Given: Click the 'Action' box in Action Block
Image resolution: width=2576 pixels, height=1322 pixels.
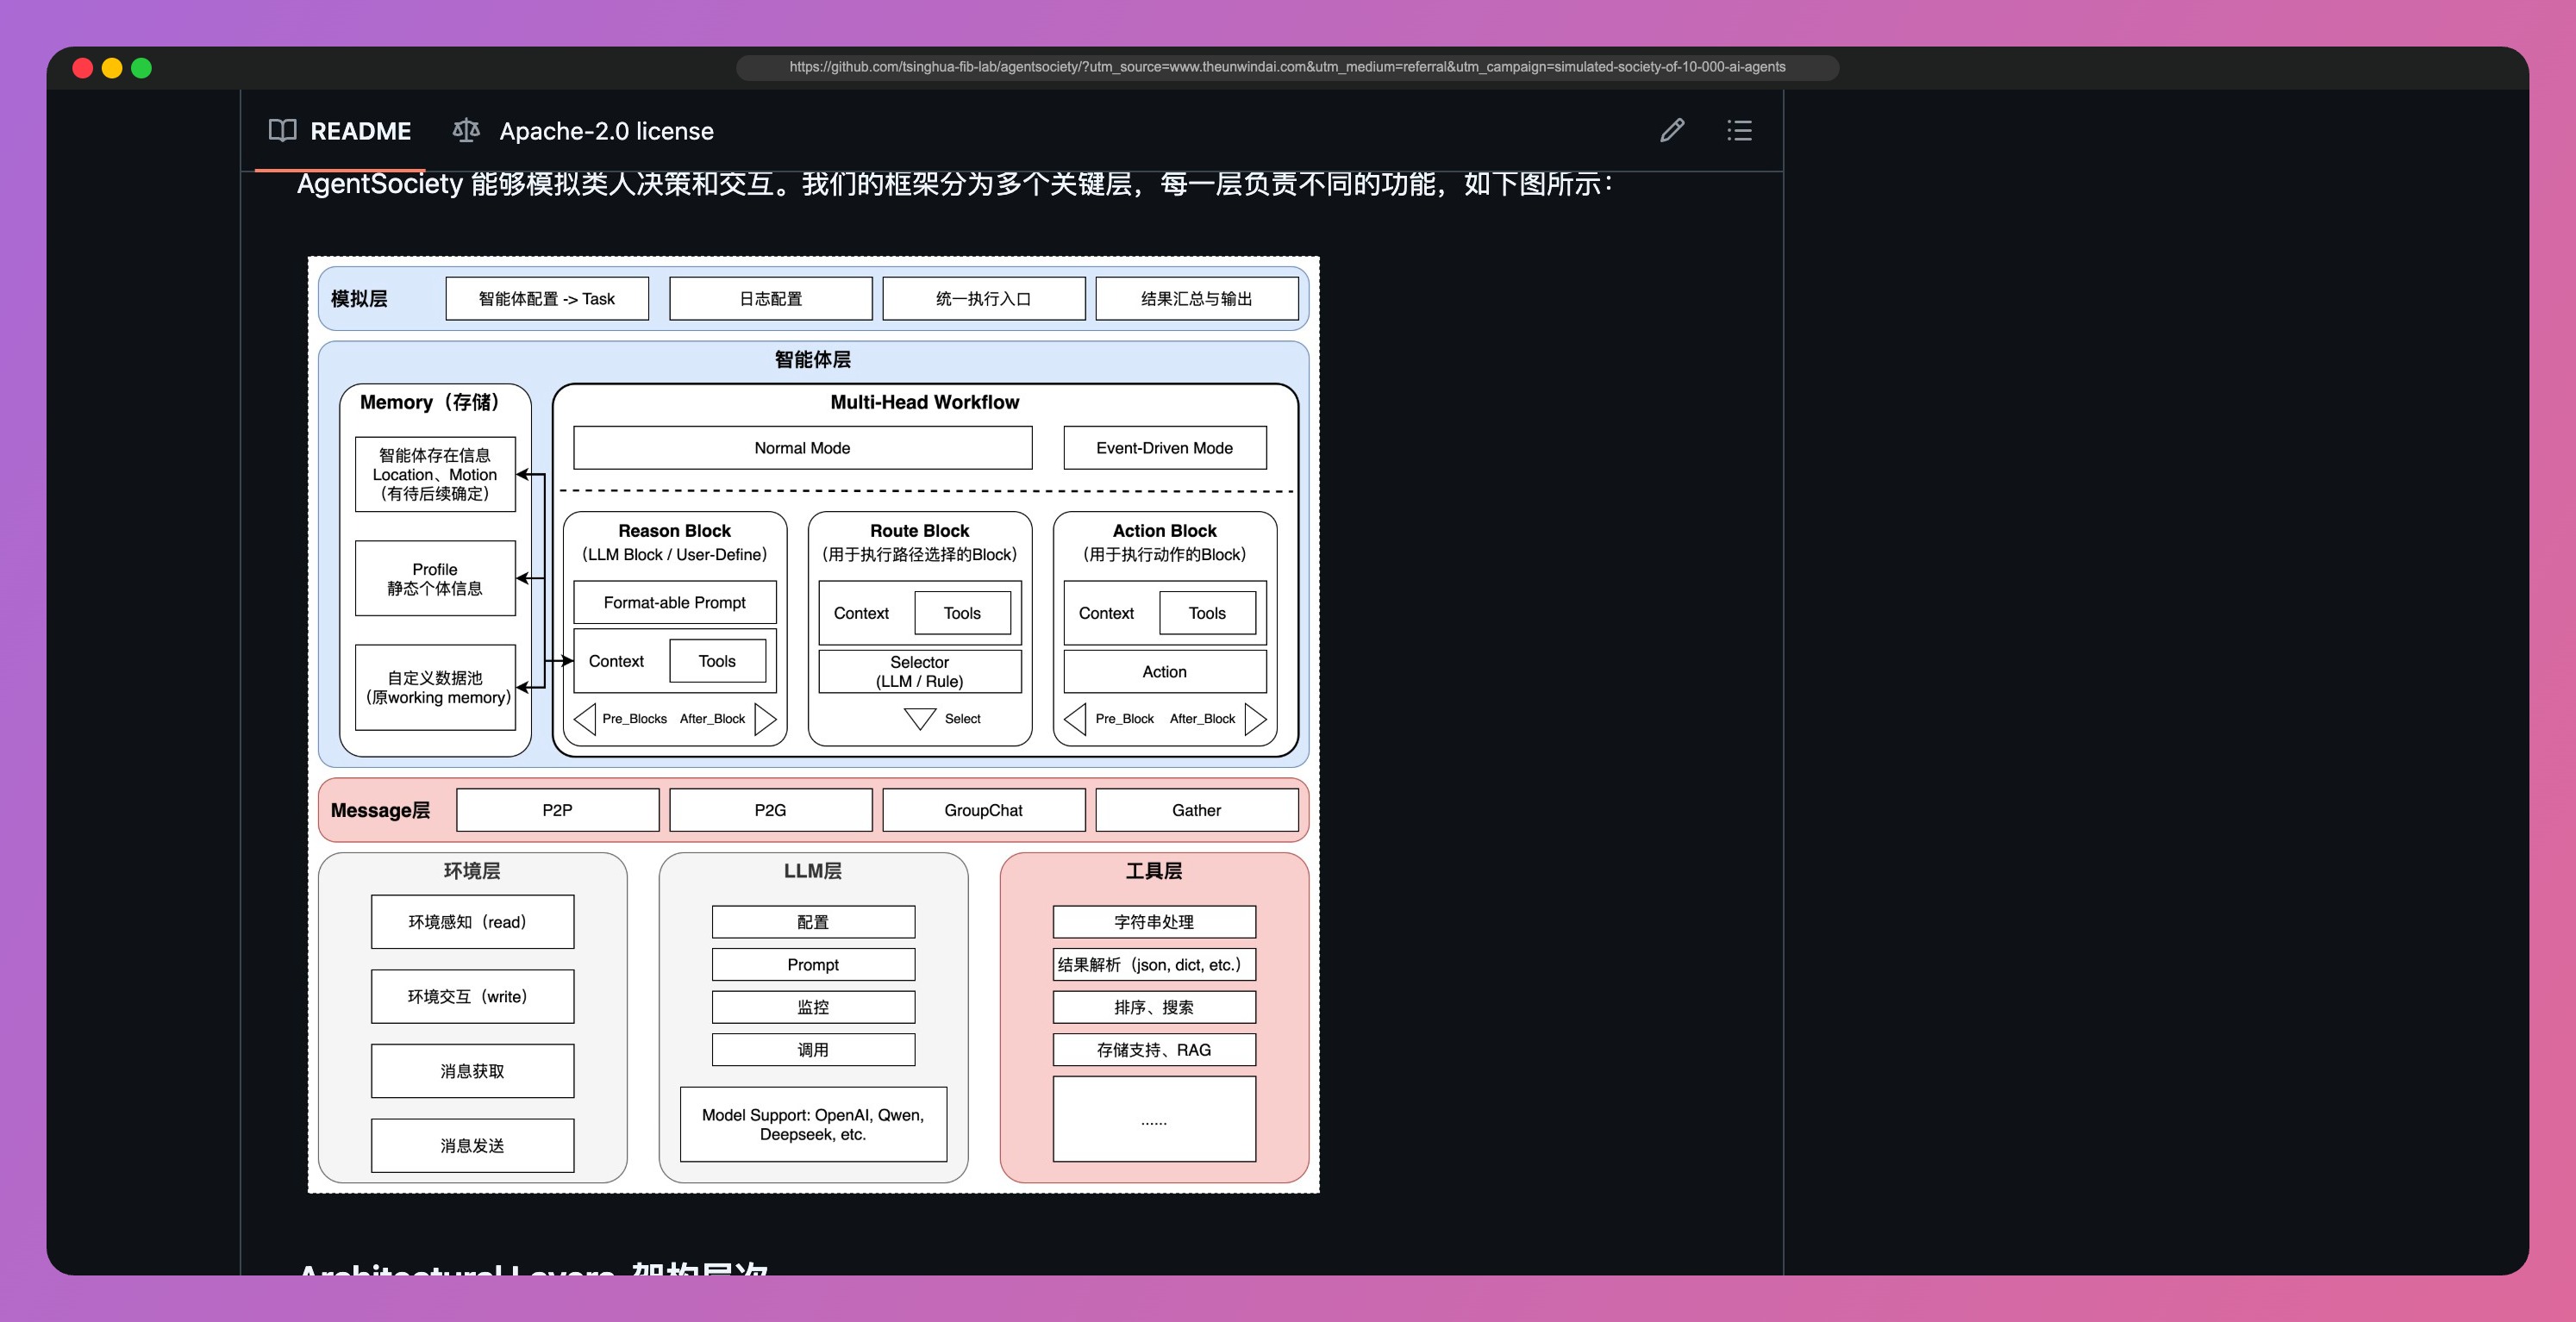Looking at the screenshot, I should [x=1165, y=672].
